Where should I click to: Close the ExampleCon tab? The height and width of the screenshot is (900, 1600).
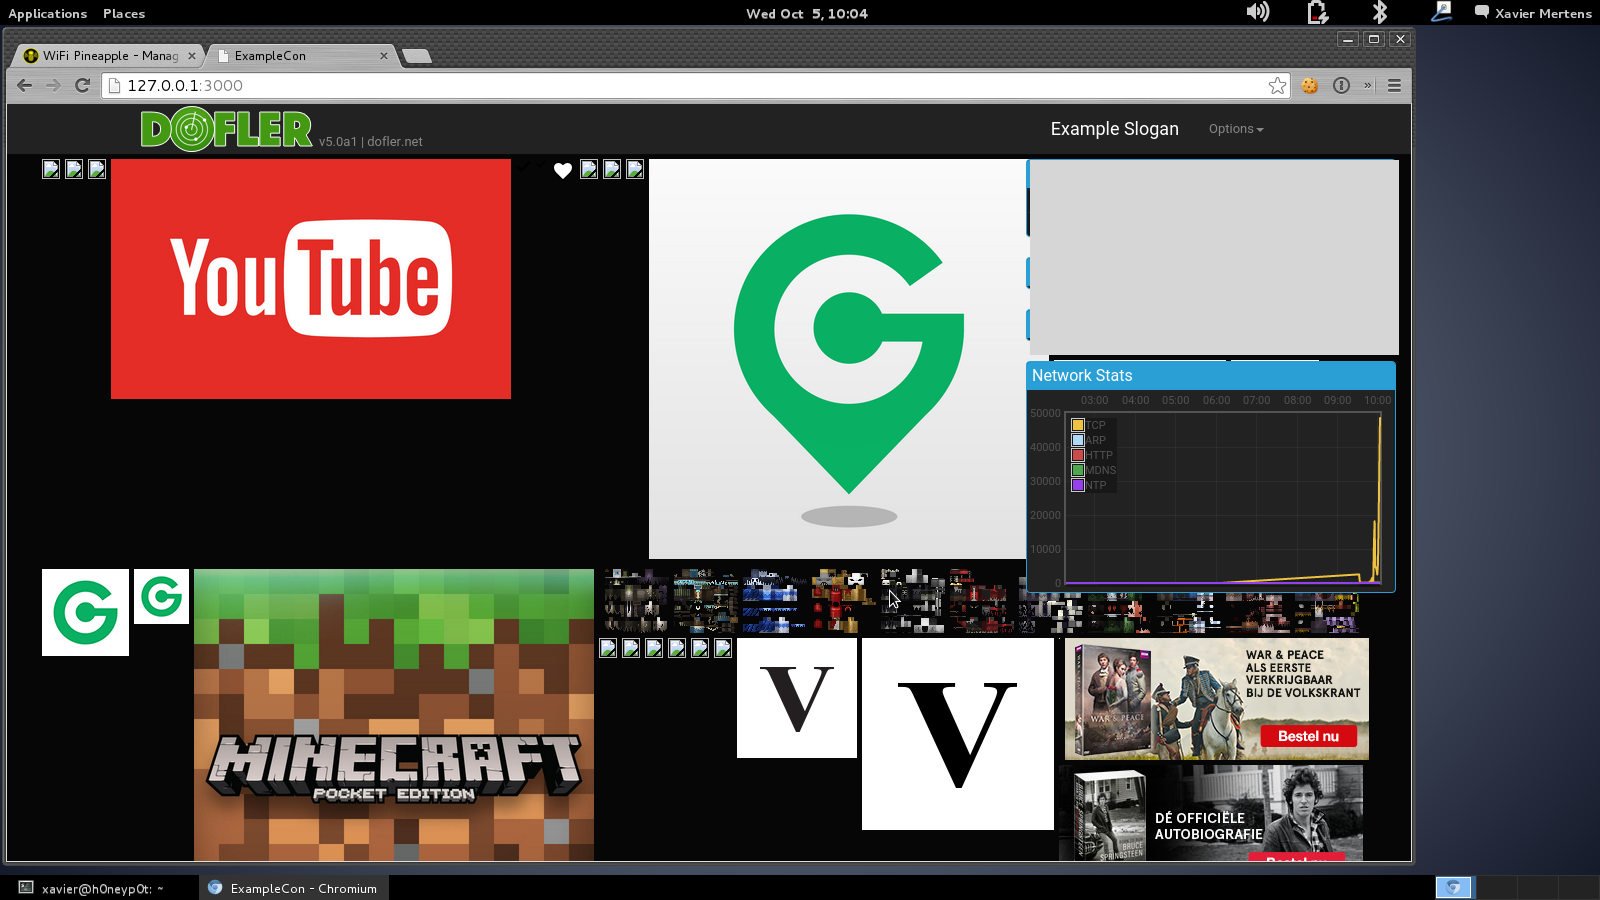coord(384,56)
